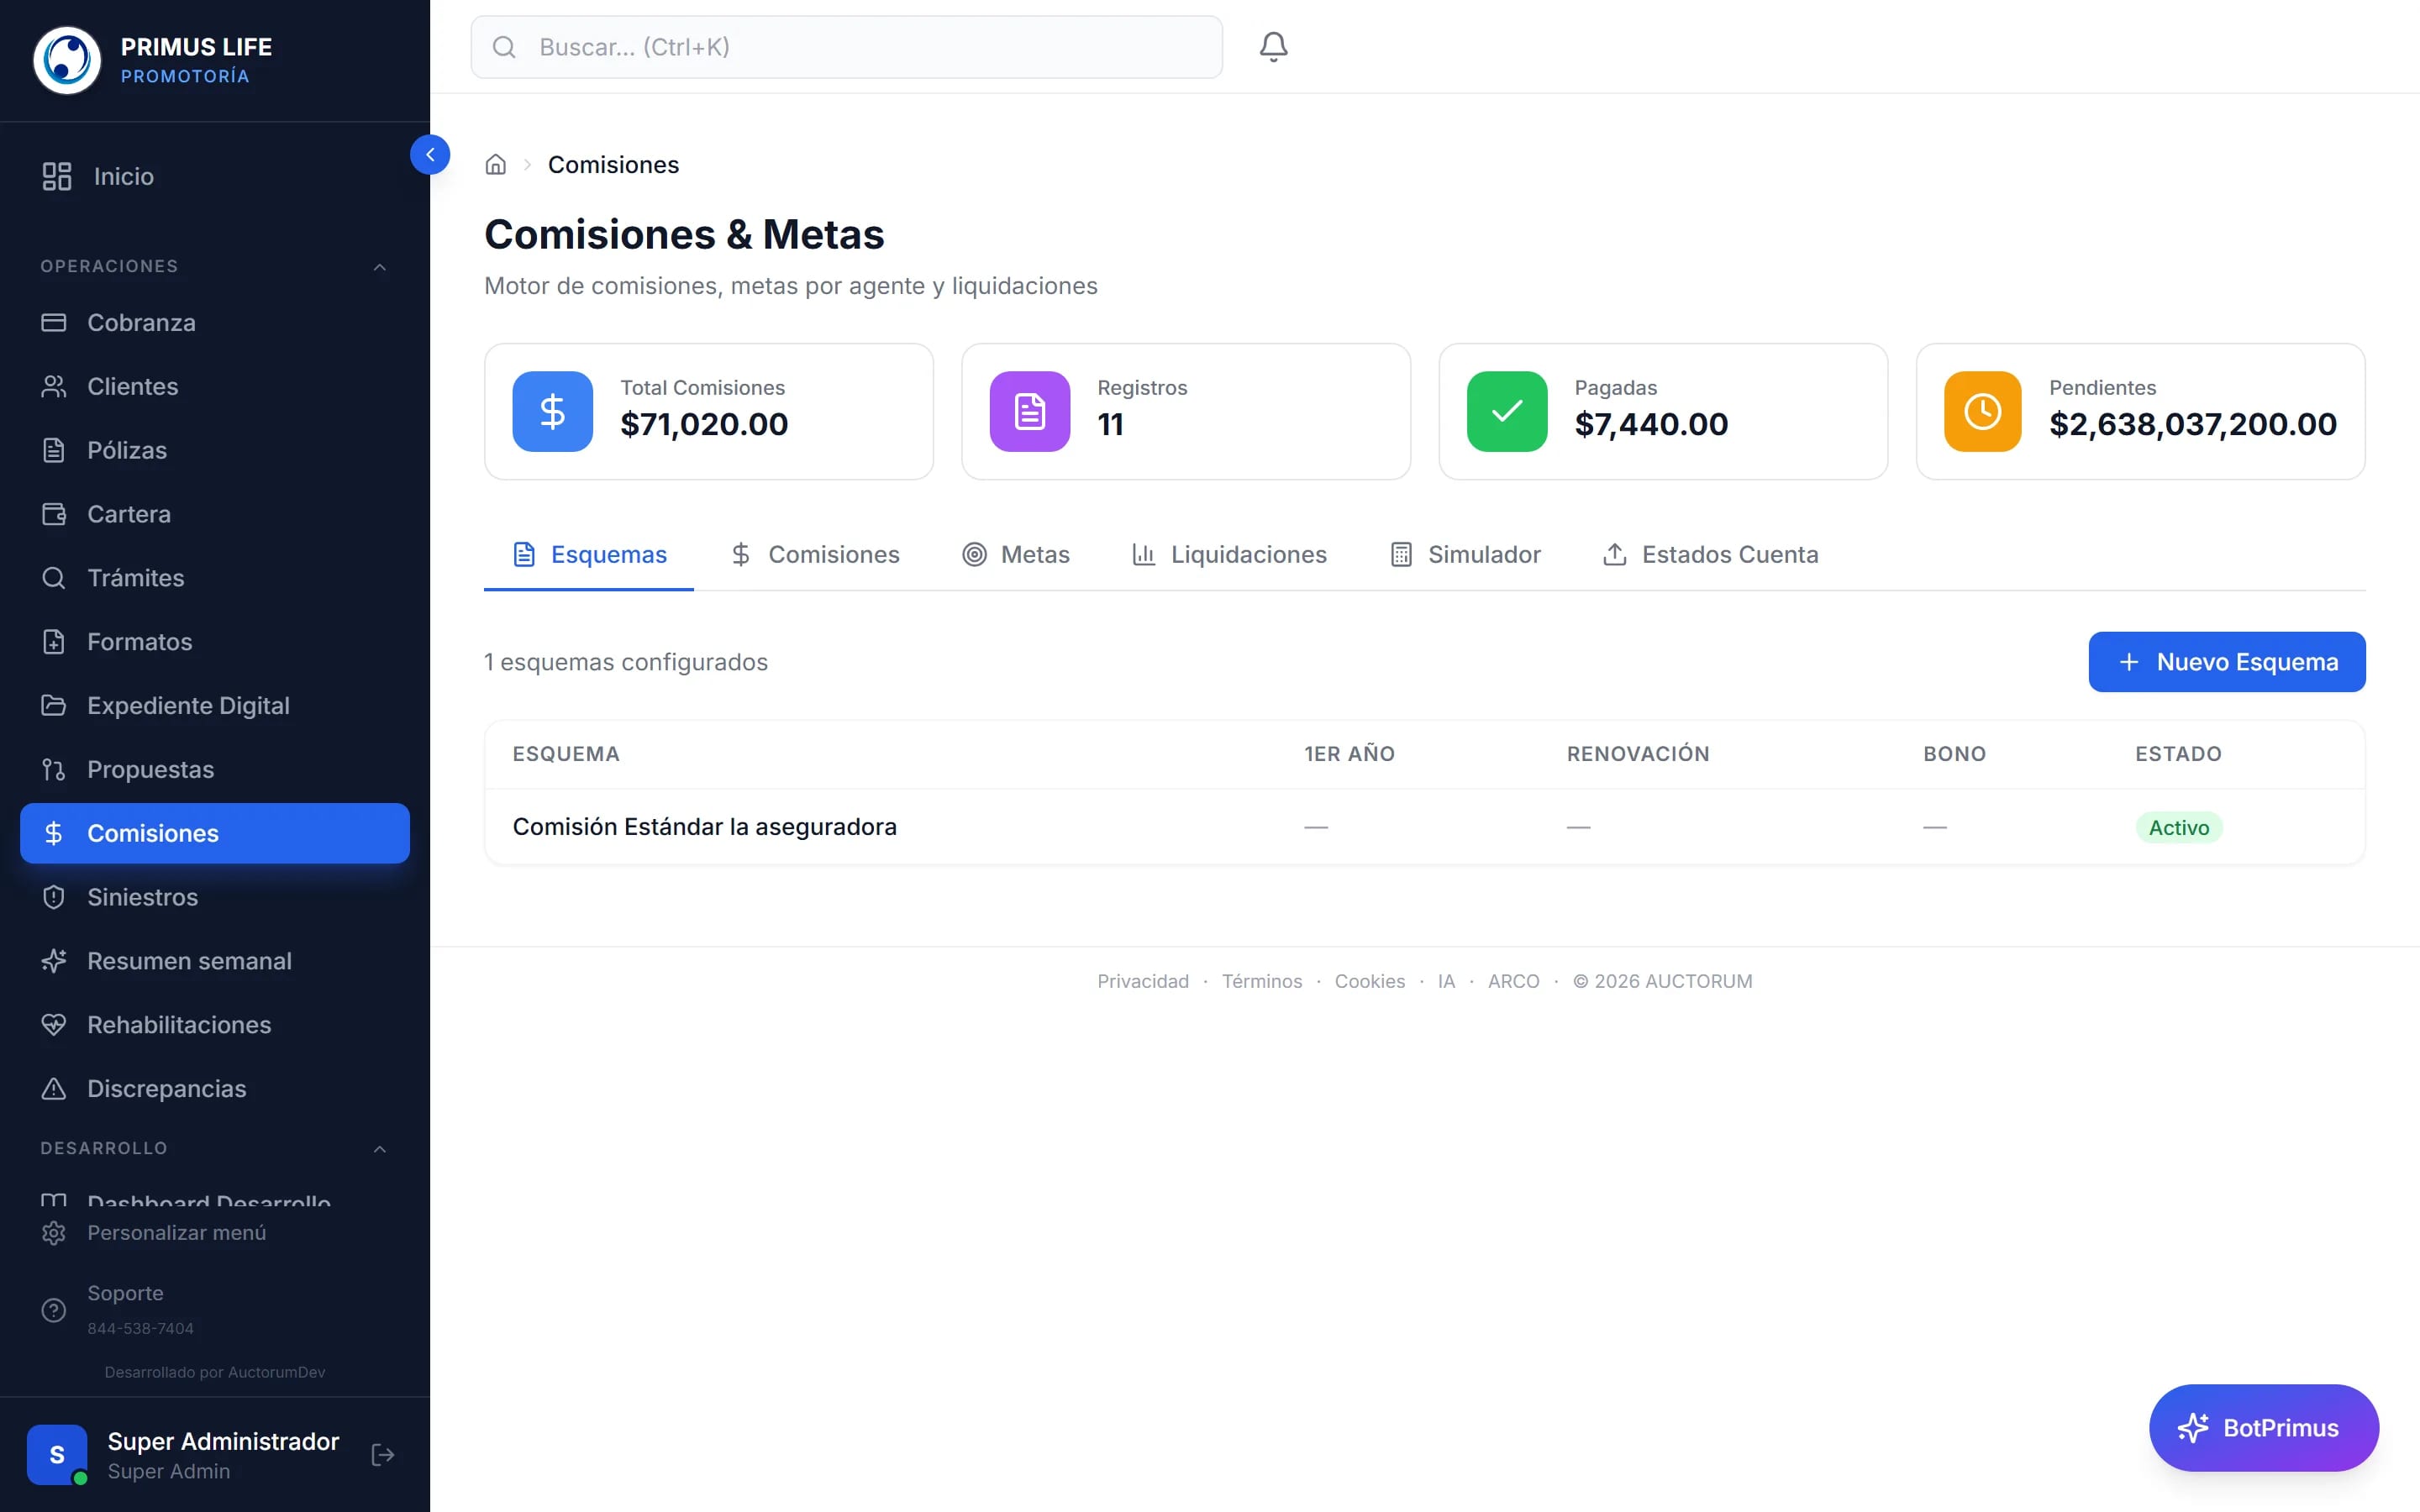2420x1512 pixels.
Task: Open Resumen semanal
Action: (215, 961)
